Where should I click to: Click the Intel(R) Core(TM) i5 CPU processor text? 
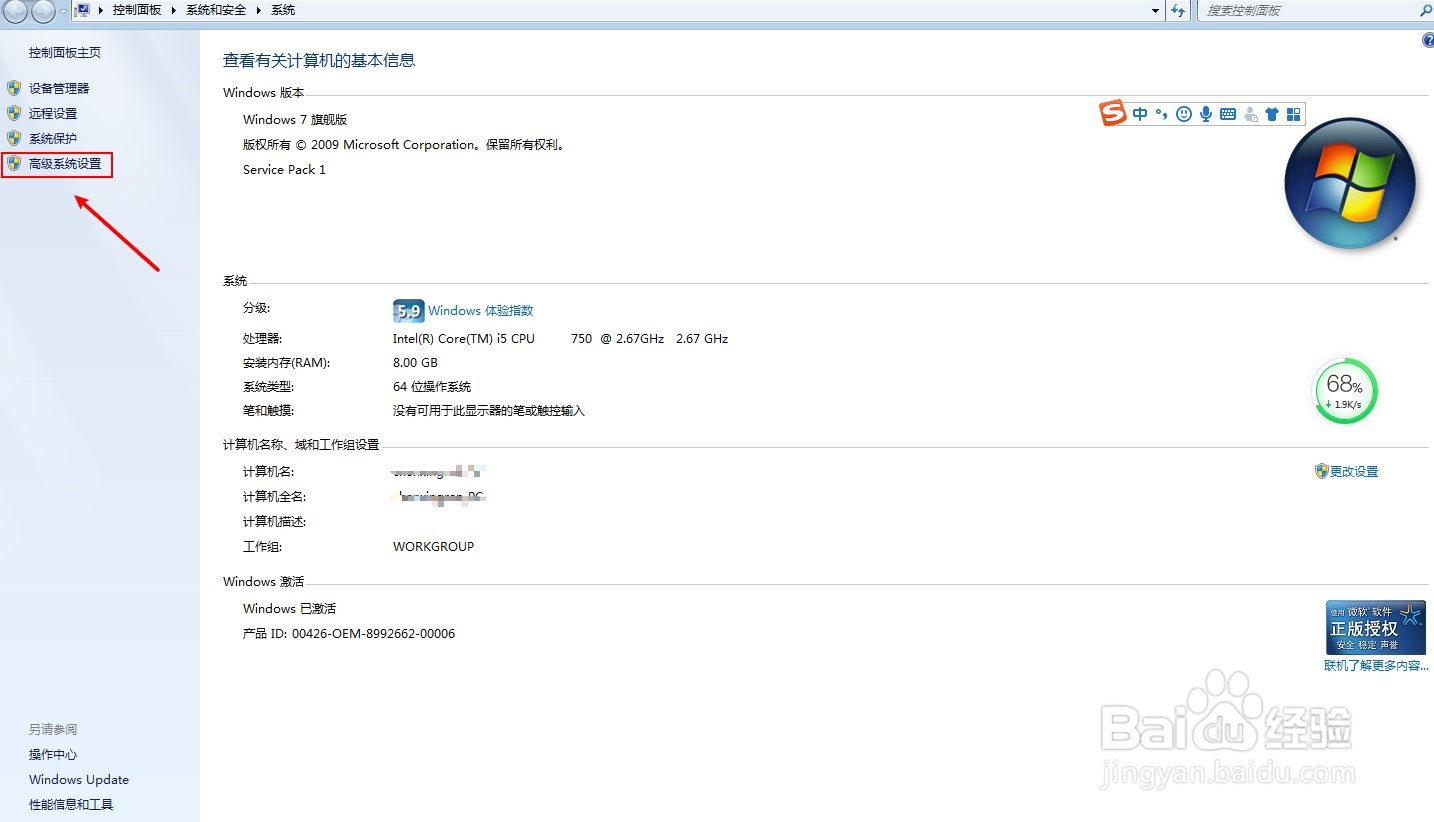click(464, 338)
